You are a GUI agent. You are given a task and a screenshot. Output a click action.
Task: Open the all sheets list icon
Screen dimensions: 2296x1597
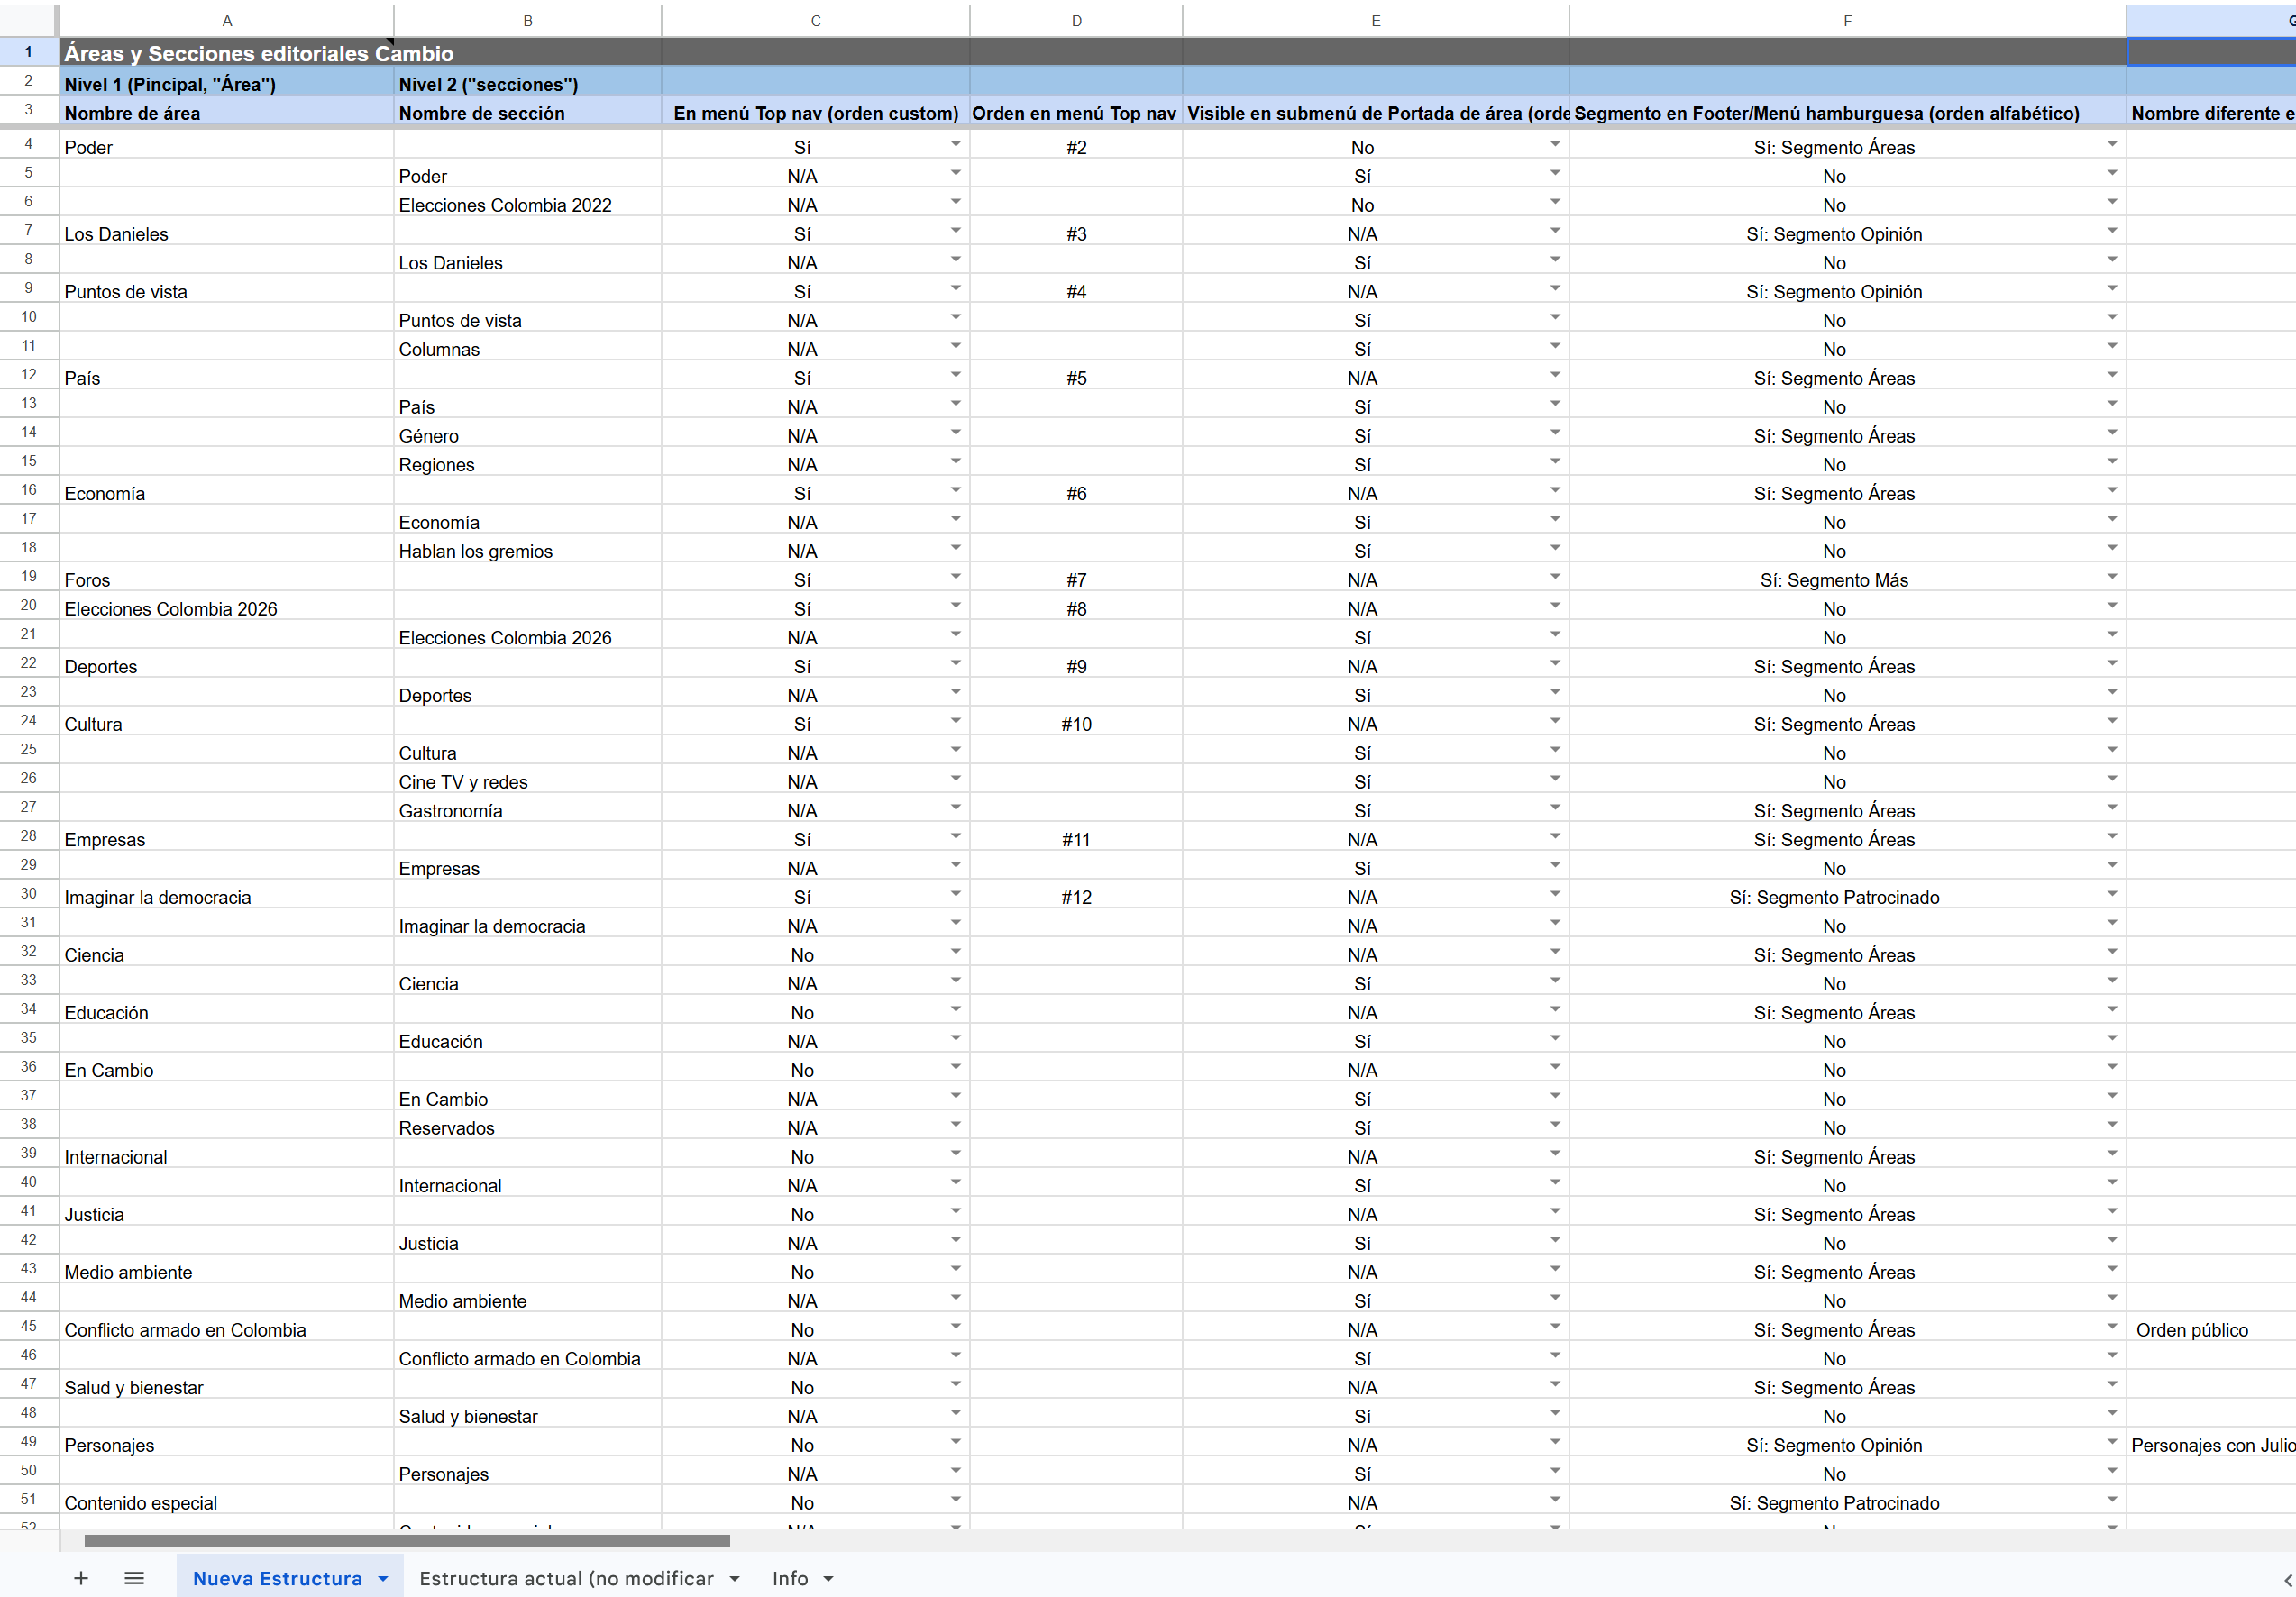134,1578
